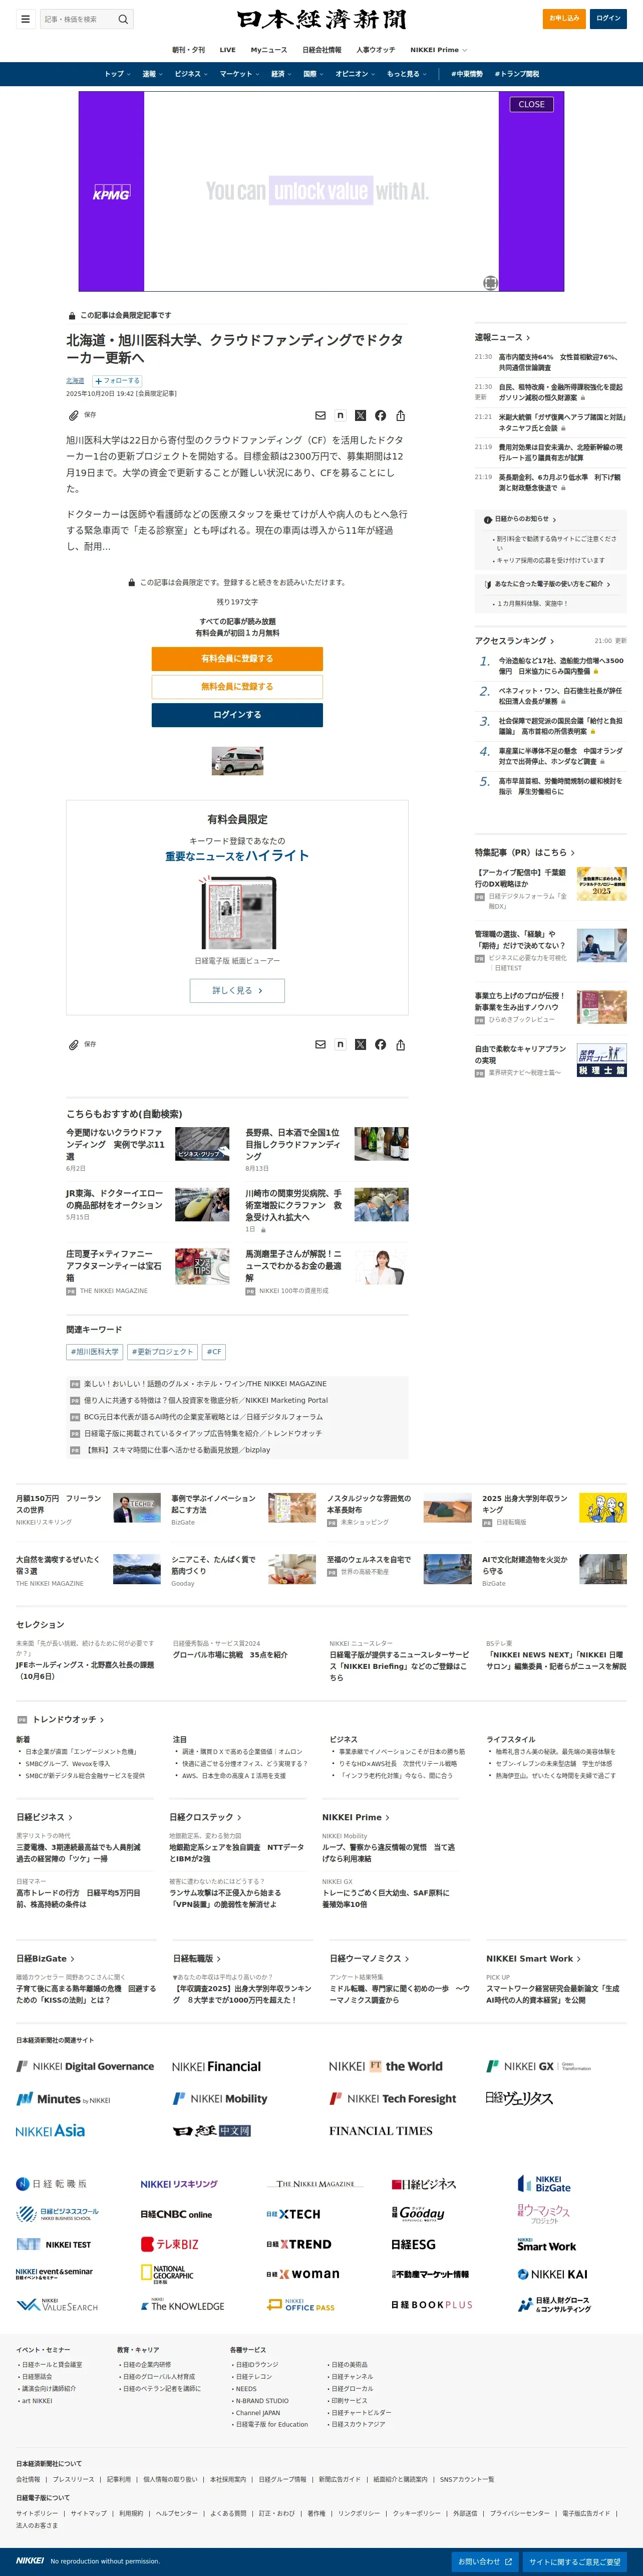The width and height of the screenshot is (643, 2576).
Task: Click the #旭川医科大学 keyword tag
Action: click(95, 1352)
